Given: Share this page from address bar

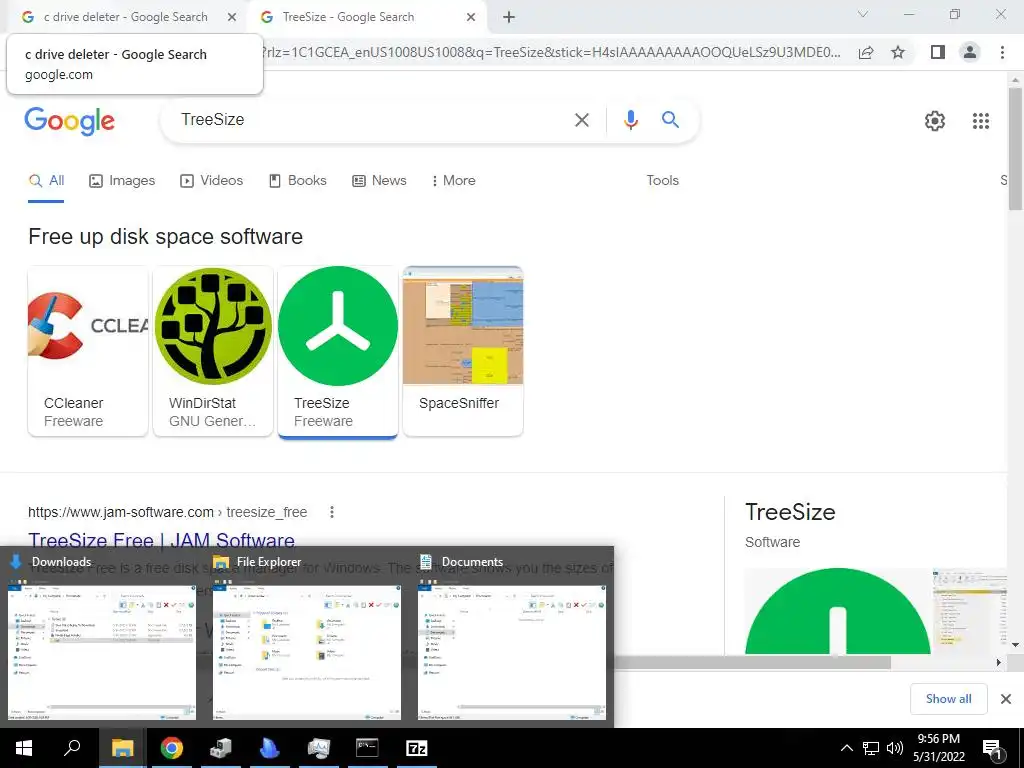Looking at the screenshot, I should [x=866, y=52].
